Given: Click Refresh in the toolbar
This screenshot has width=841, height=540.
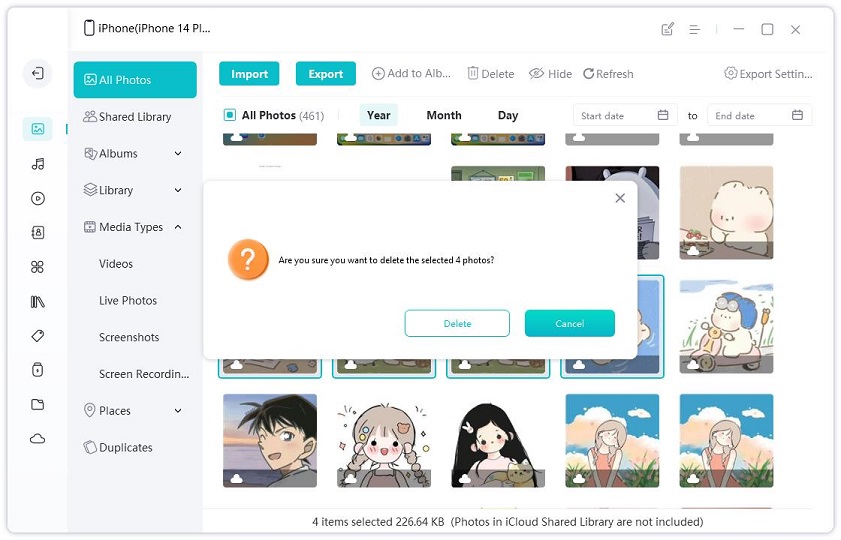Looking at the screenshot, I should click(608, 73).
